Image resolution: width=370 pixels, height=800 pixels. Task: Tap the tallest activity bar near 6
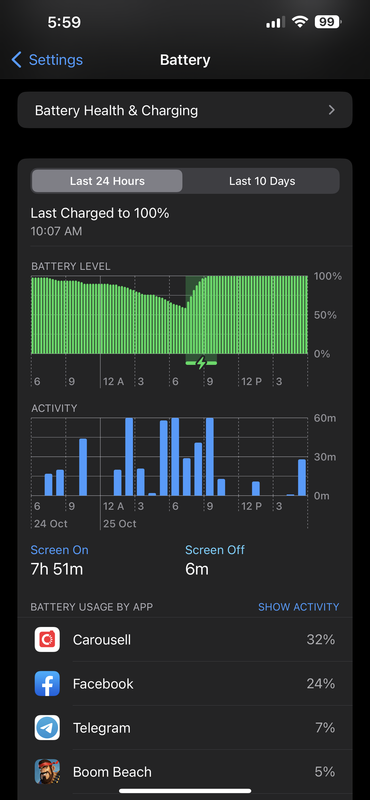tap(175, 457)
